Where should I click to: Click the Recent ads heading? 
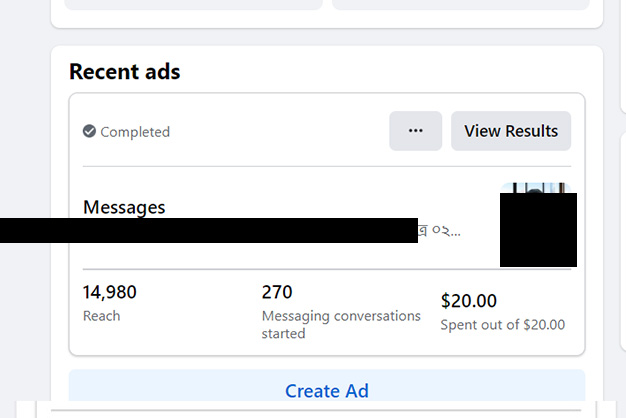[x=125, y=72]
